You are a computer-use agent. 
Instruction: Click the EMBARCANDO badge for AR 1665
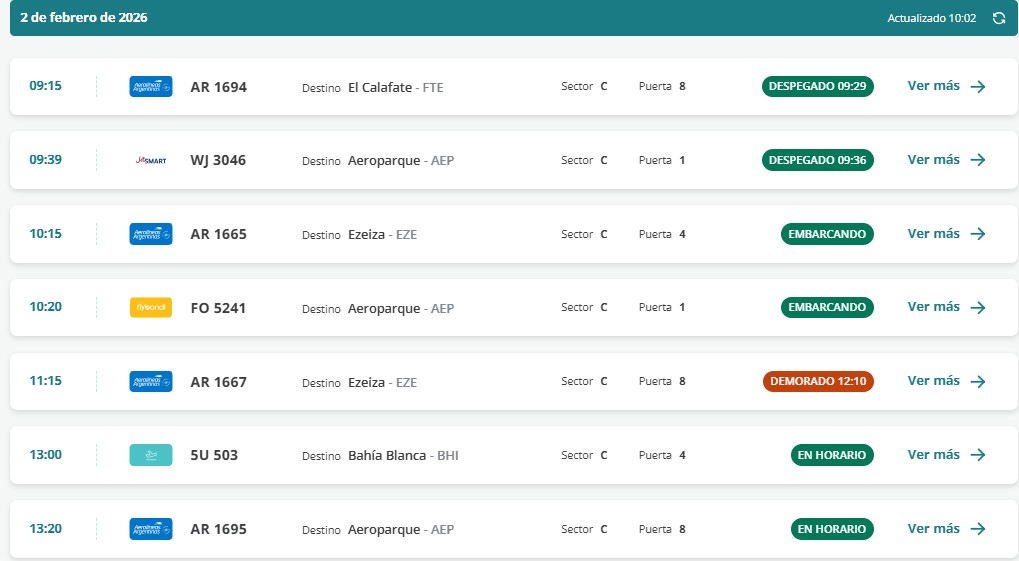pyautogui.click(x=827, y=234)
